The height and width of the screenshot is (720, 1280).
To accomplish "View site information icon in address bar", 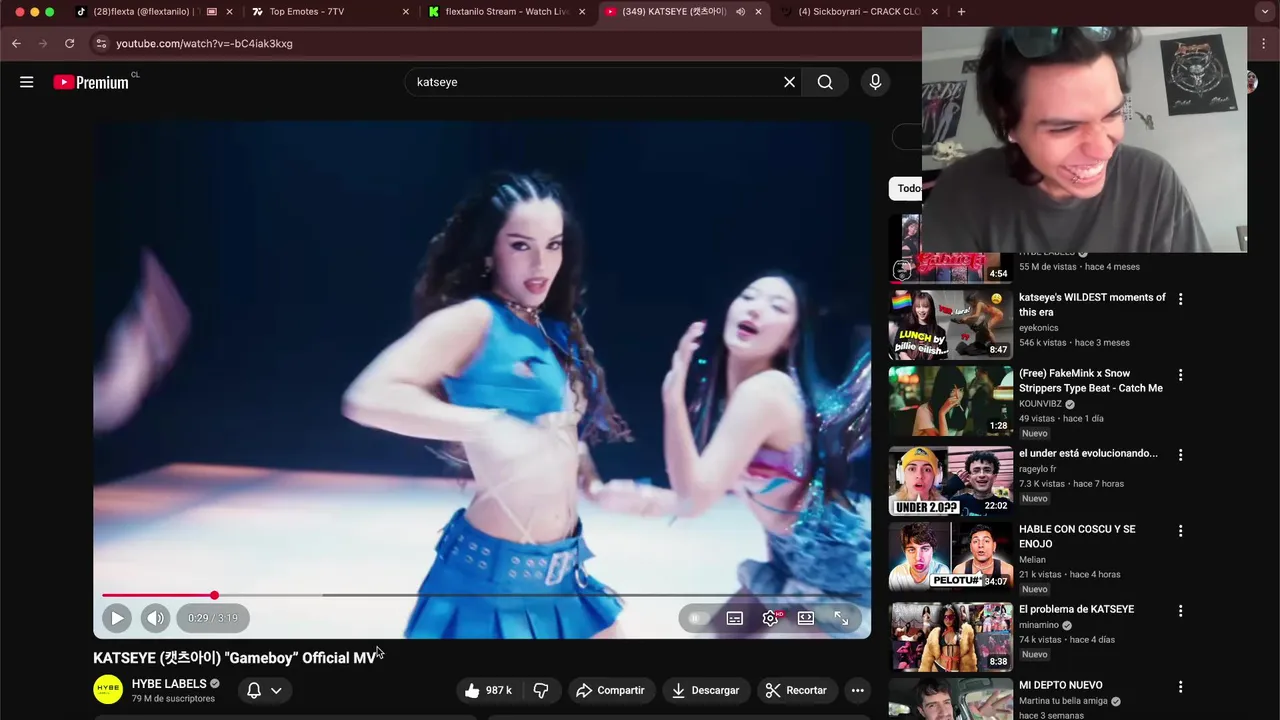I will point(99,43).
